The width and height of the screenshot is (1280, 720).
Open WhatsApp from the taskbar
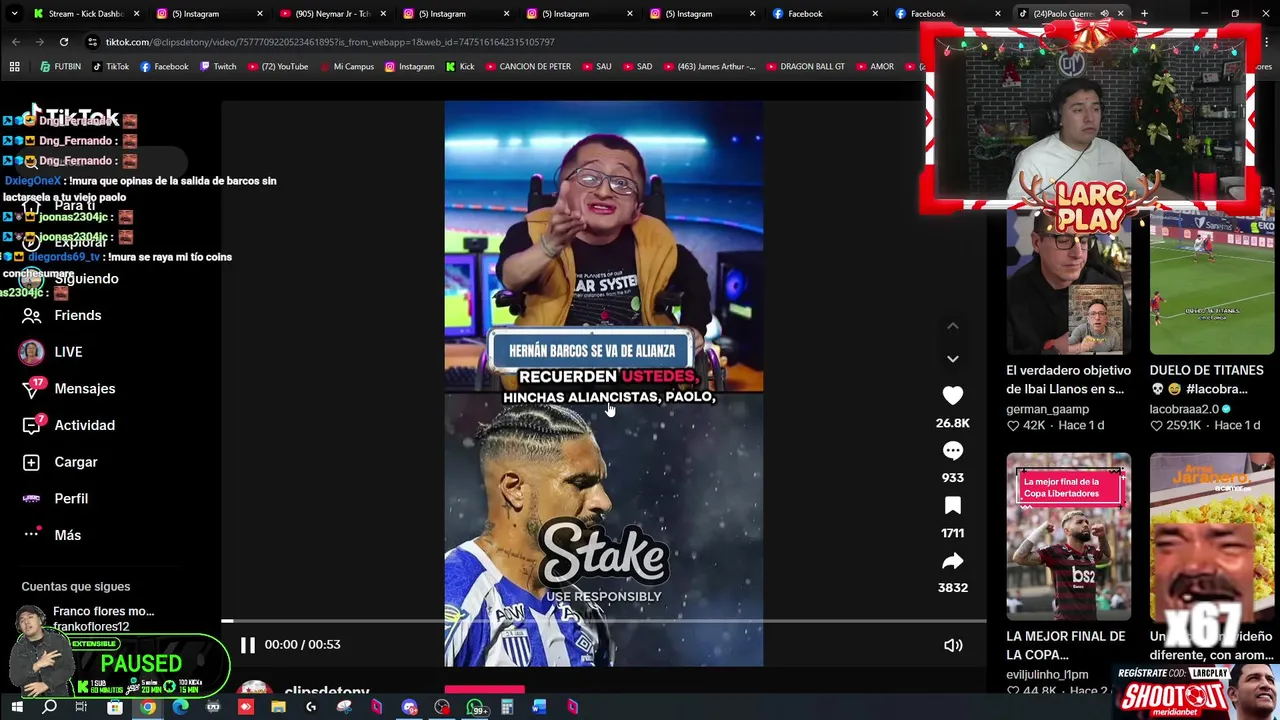[x=475, y=708]
